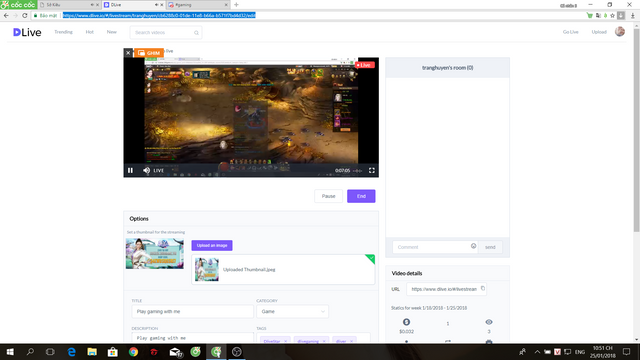Click the current stream thumbnail preview
The image size is (640, 360).
[155, 253]
